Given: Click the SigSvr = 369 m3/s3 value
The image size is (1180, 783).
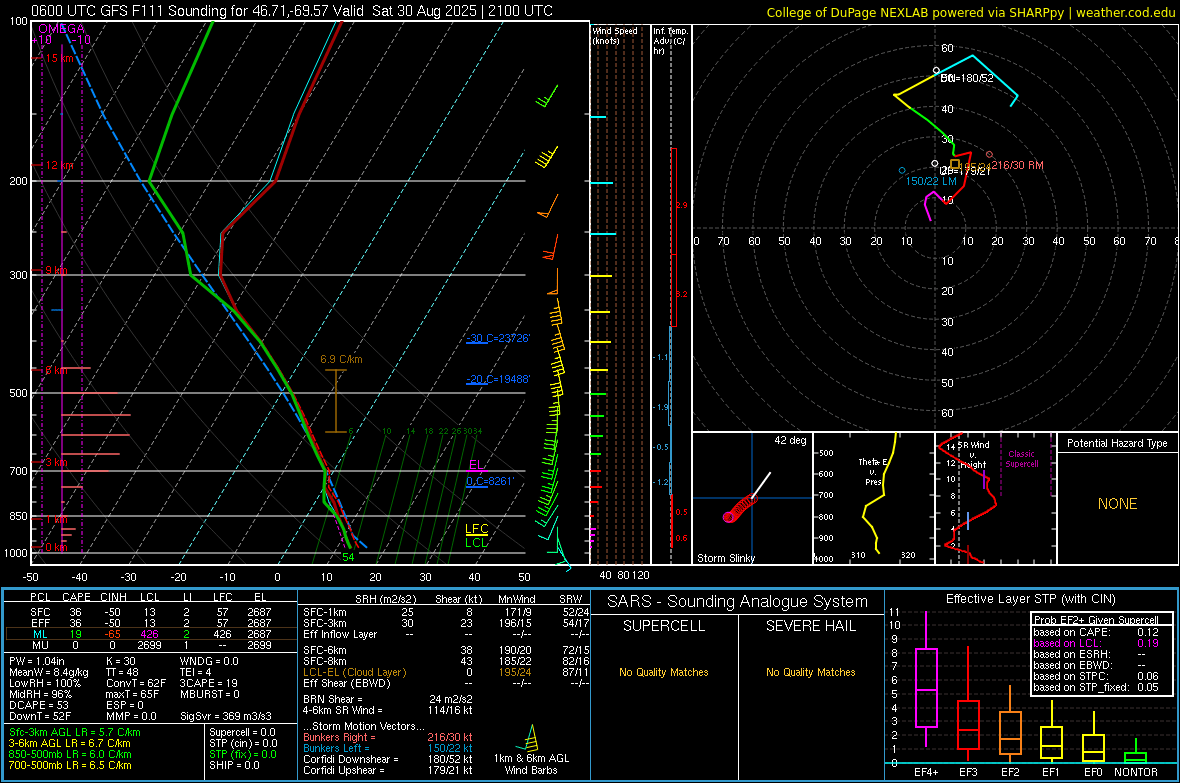Looking at the screenshot, I should tap(226, 716).
